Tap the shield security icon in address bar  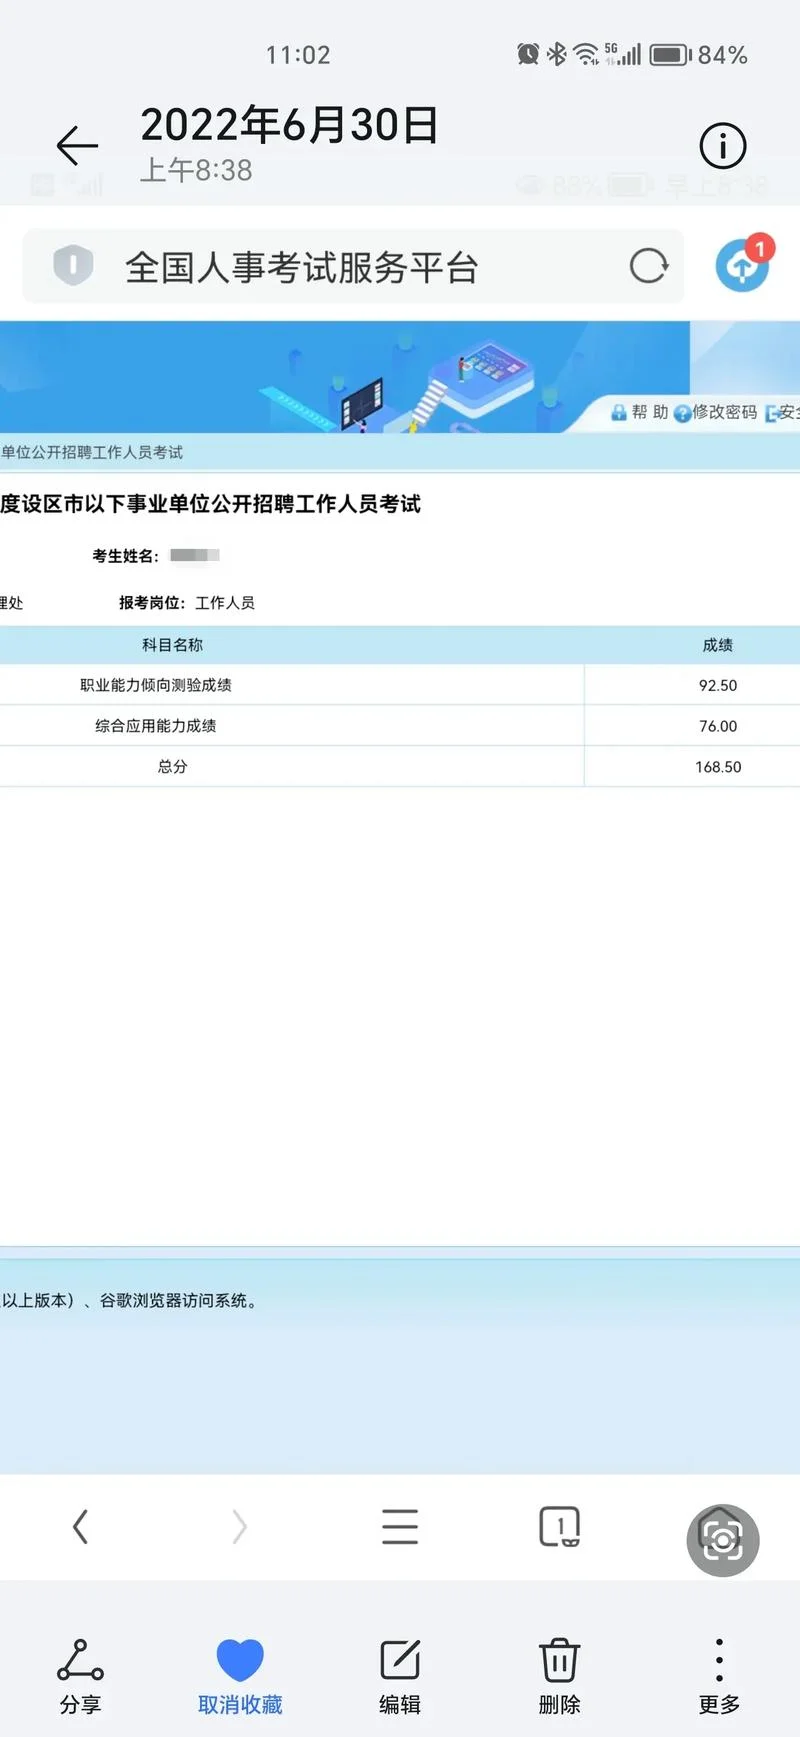click(x=73, y=266)
